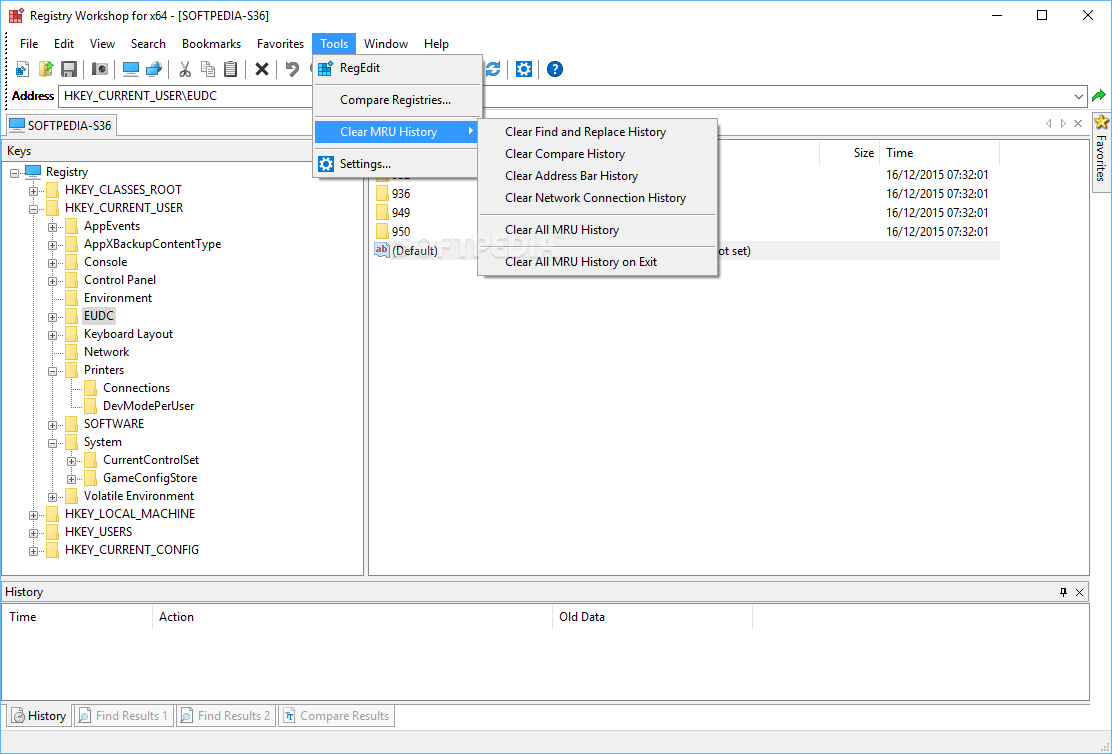
Task: Select the SOFTPEDIA-S36 document tab
Action: click(61, 126)
